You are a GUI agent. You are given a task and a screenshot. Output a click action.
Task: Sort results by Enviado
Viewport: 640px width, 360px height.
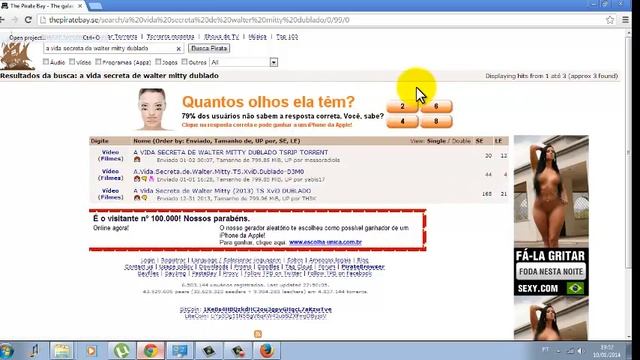(x=197, y=141)
